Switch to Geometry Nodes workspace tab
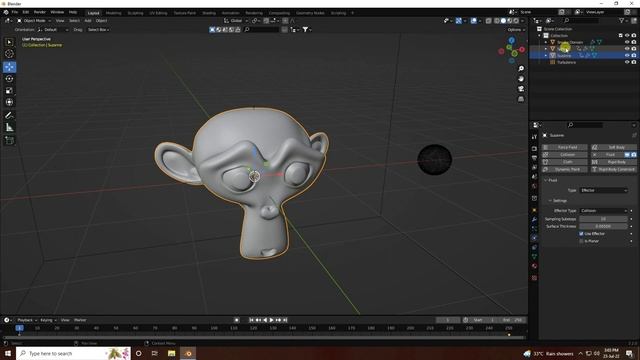Image resolution: width=640 pixels, height=360 pixels. pos(310,13)
